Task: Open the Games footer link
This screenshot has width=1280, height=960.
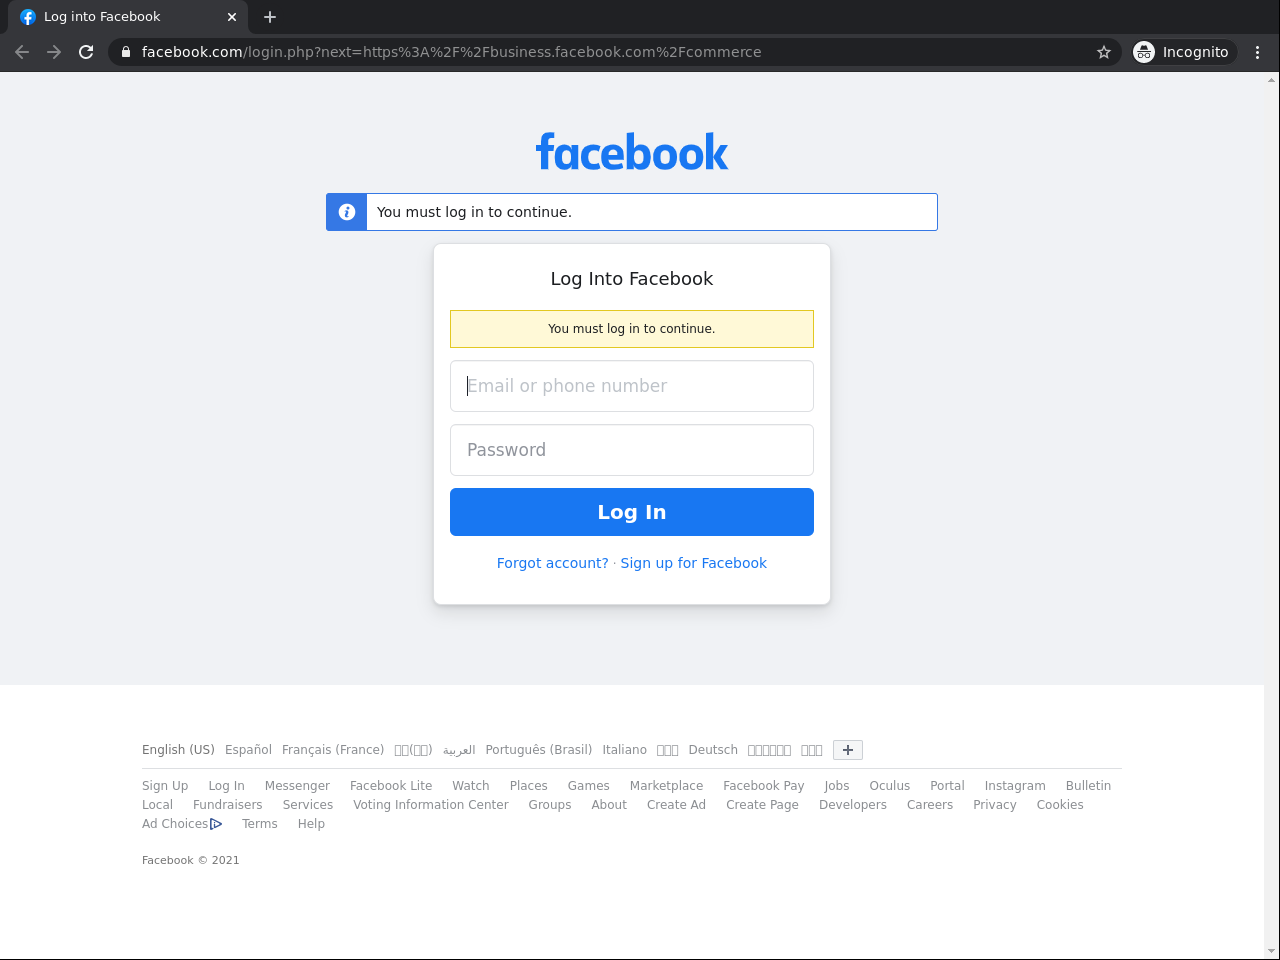Action: pos(589,786)
